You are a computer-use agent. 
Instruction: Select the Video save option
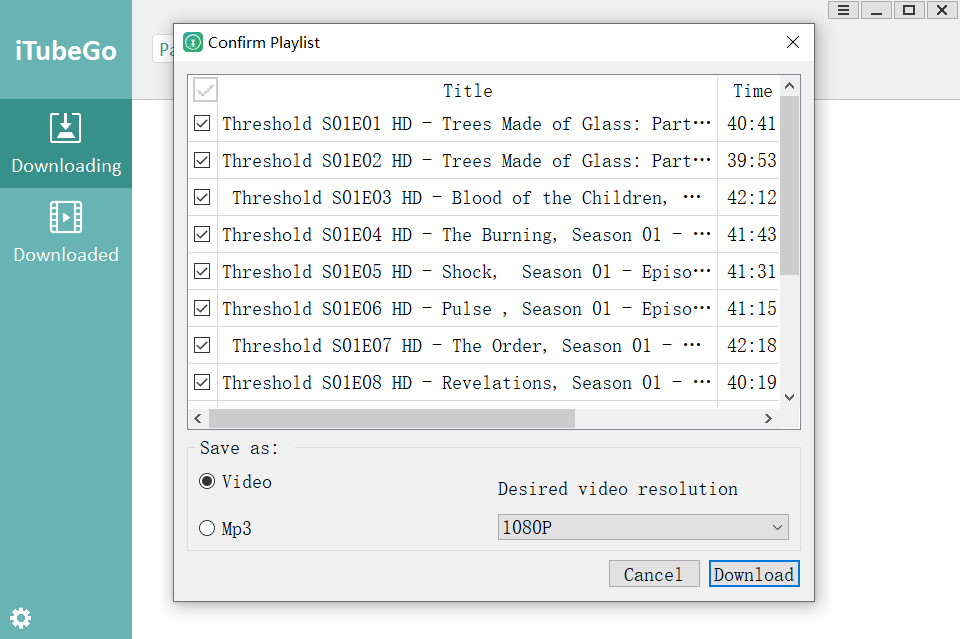pos(207,482)
